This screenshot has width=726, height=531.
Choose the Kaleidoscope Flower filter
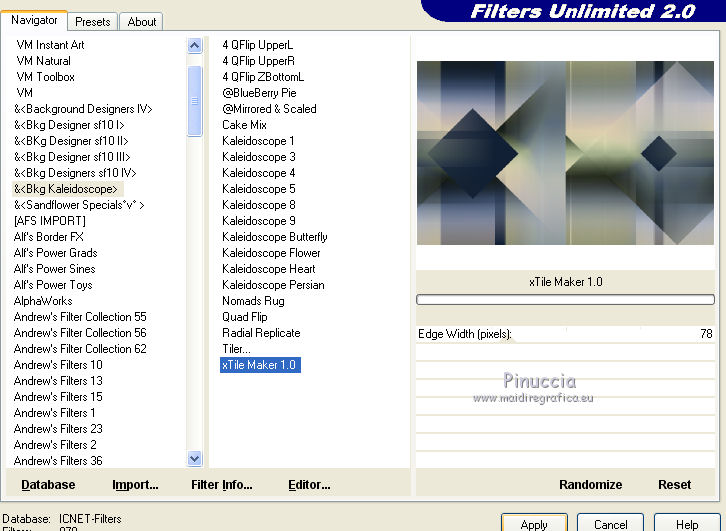point(271,253)
